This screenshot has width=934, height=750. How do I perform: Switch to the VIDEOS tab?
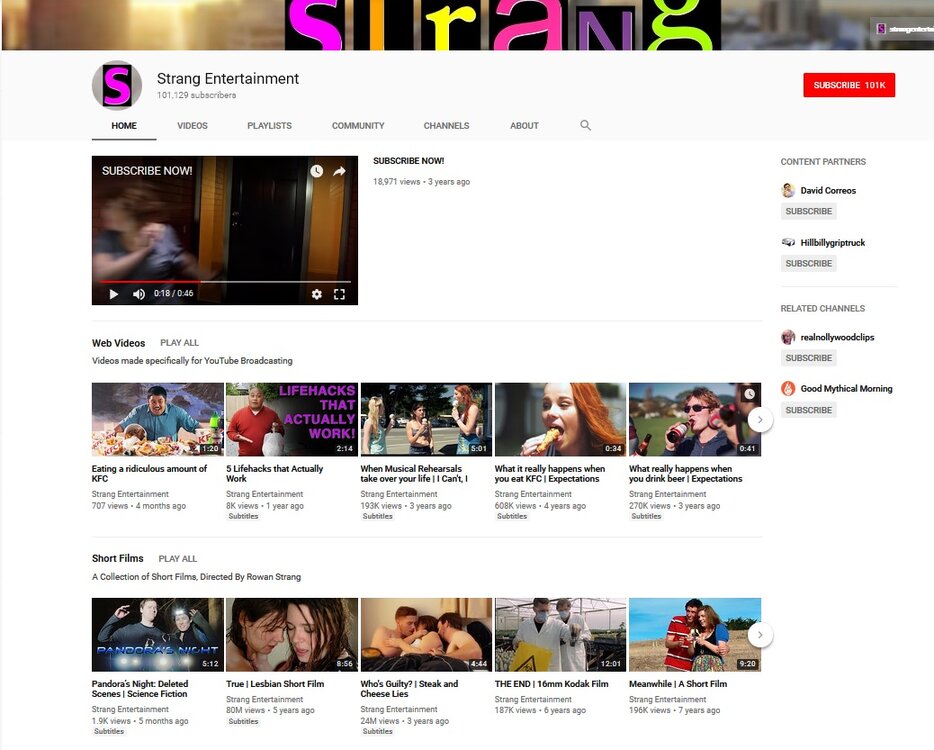192,126
